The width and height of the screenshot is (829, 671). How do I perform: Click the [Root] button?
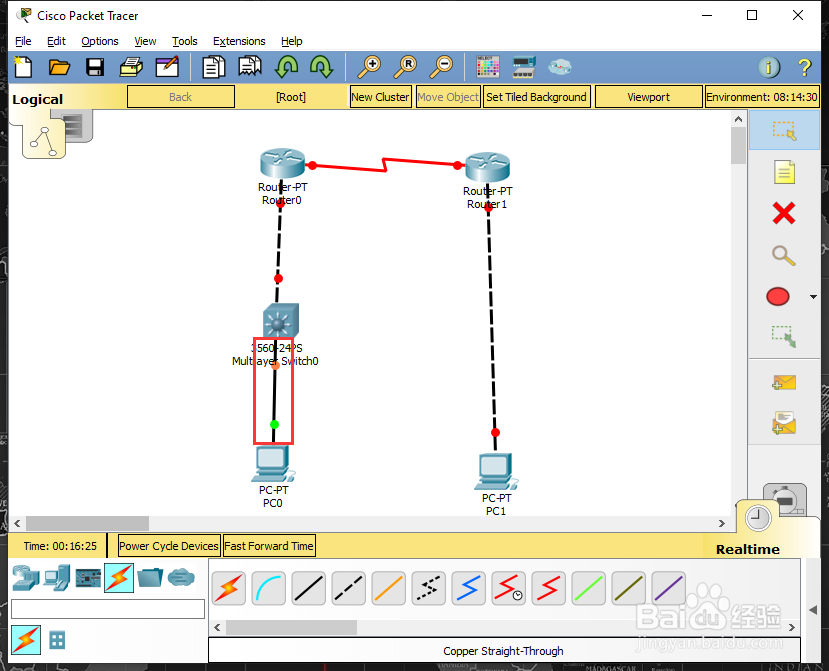291,97
